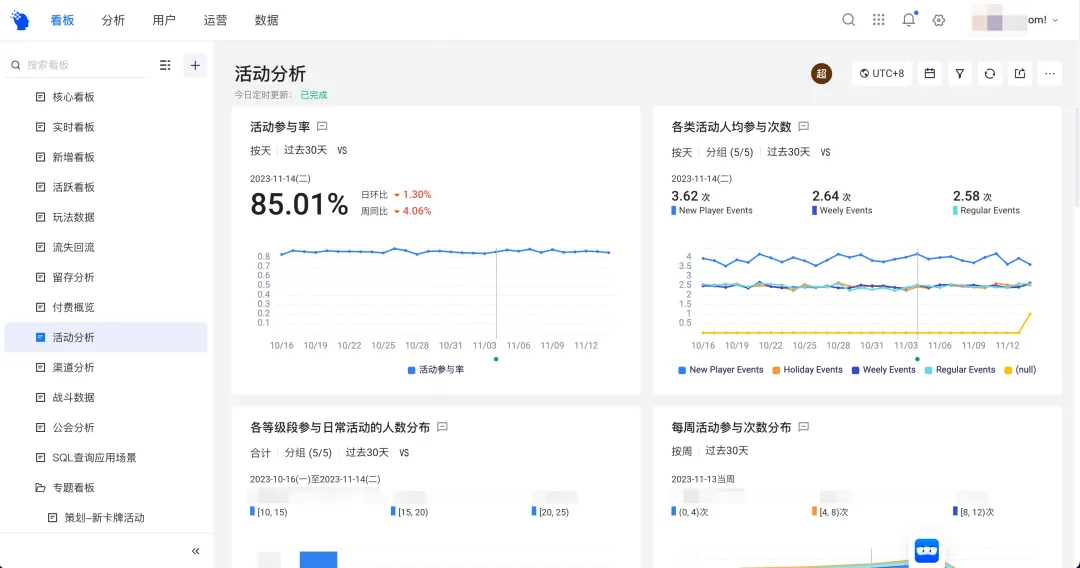Collapse the sidebar with double chevron
Viewport: 1080px width, 568px height.
[196, 551]
